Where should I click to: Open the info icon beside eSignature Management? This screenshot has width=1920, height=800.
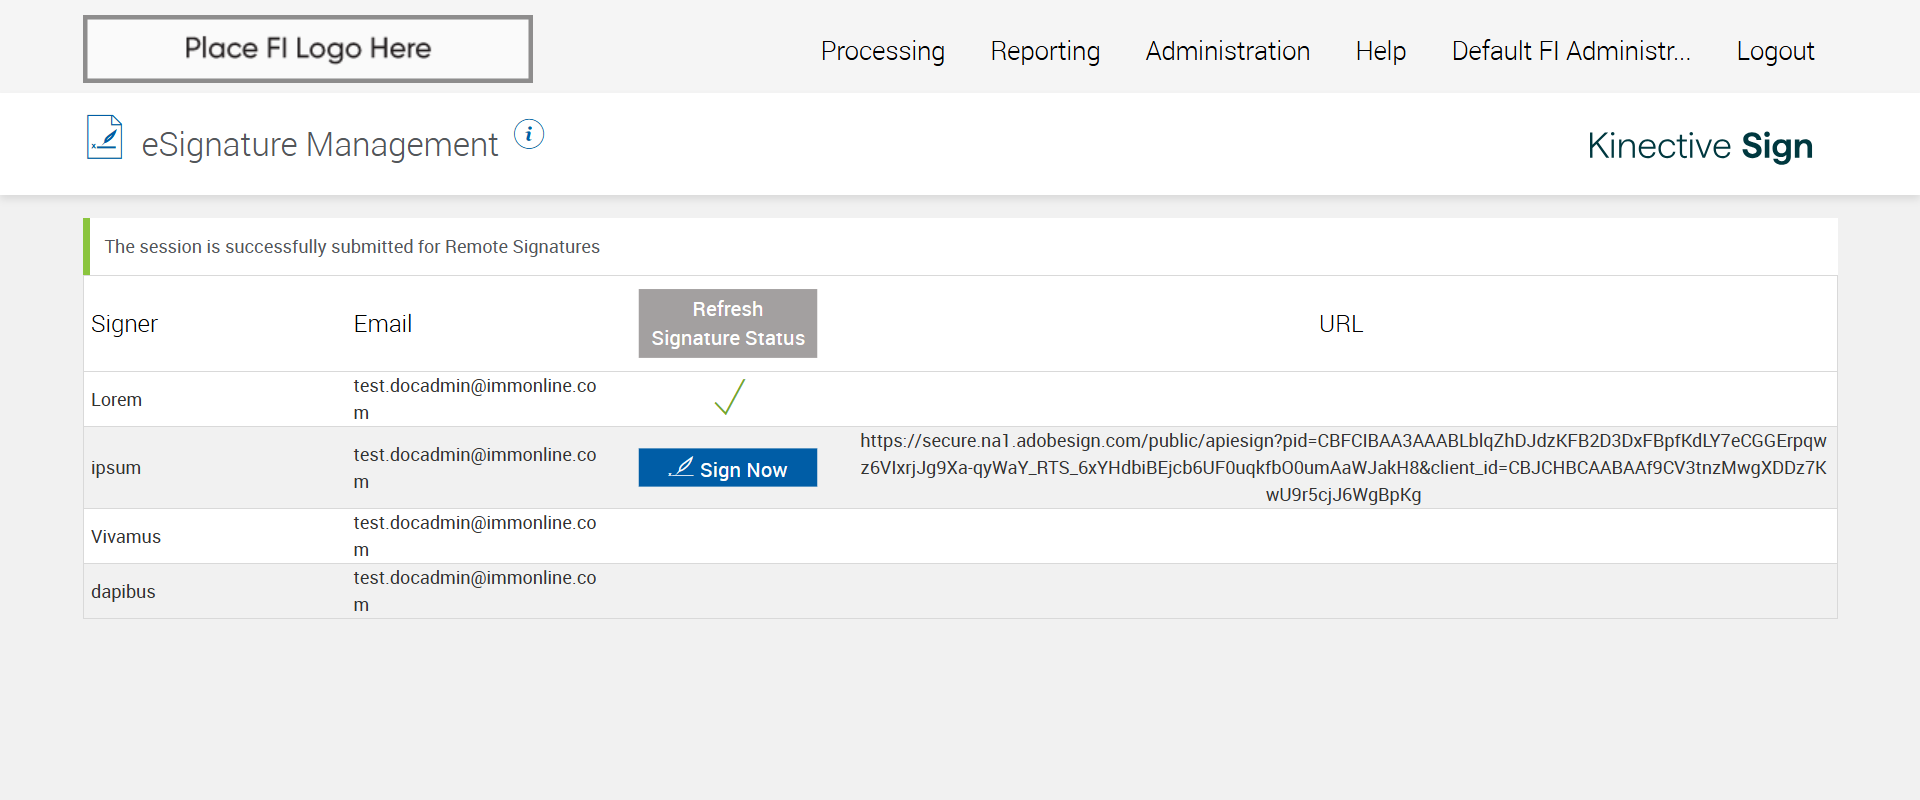point(529,134)
